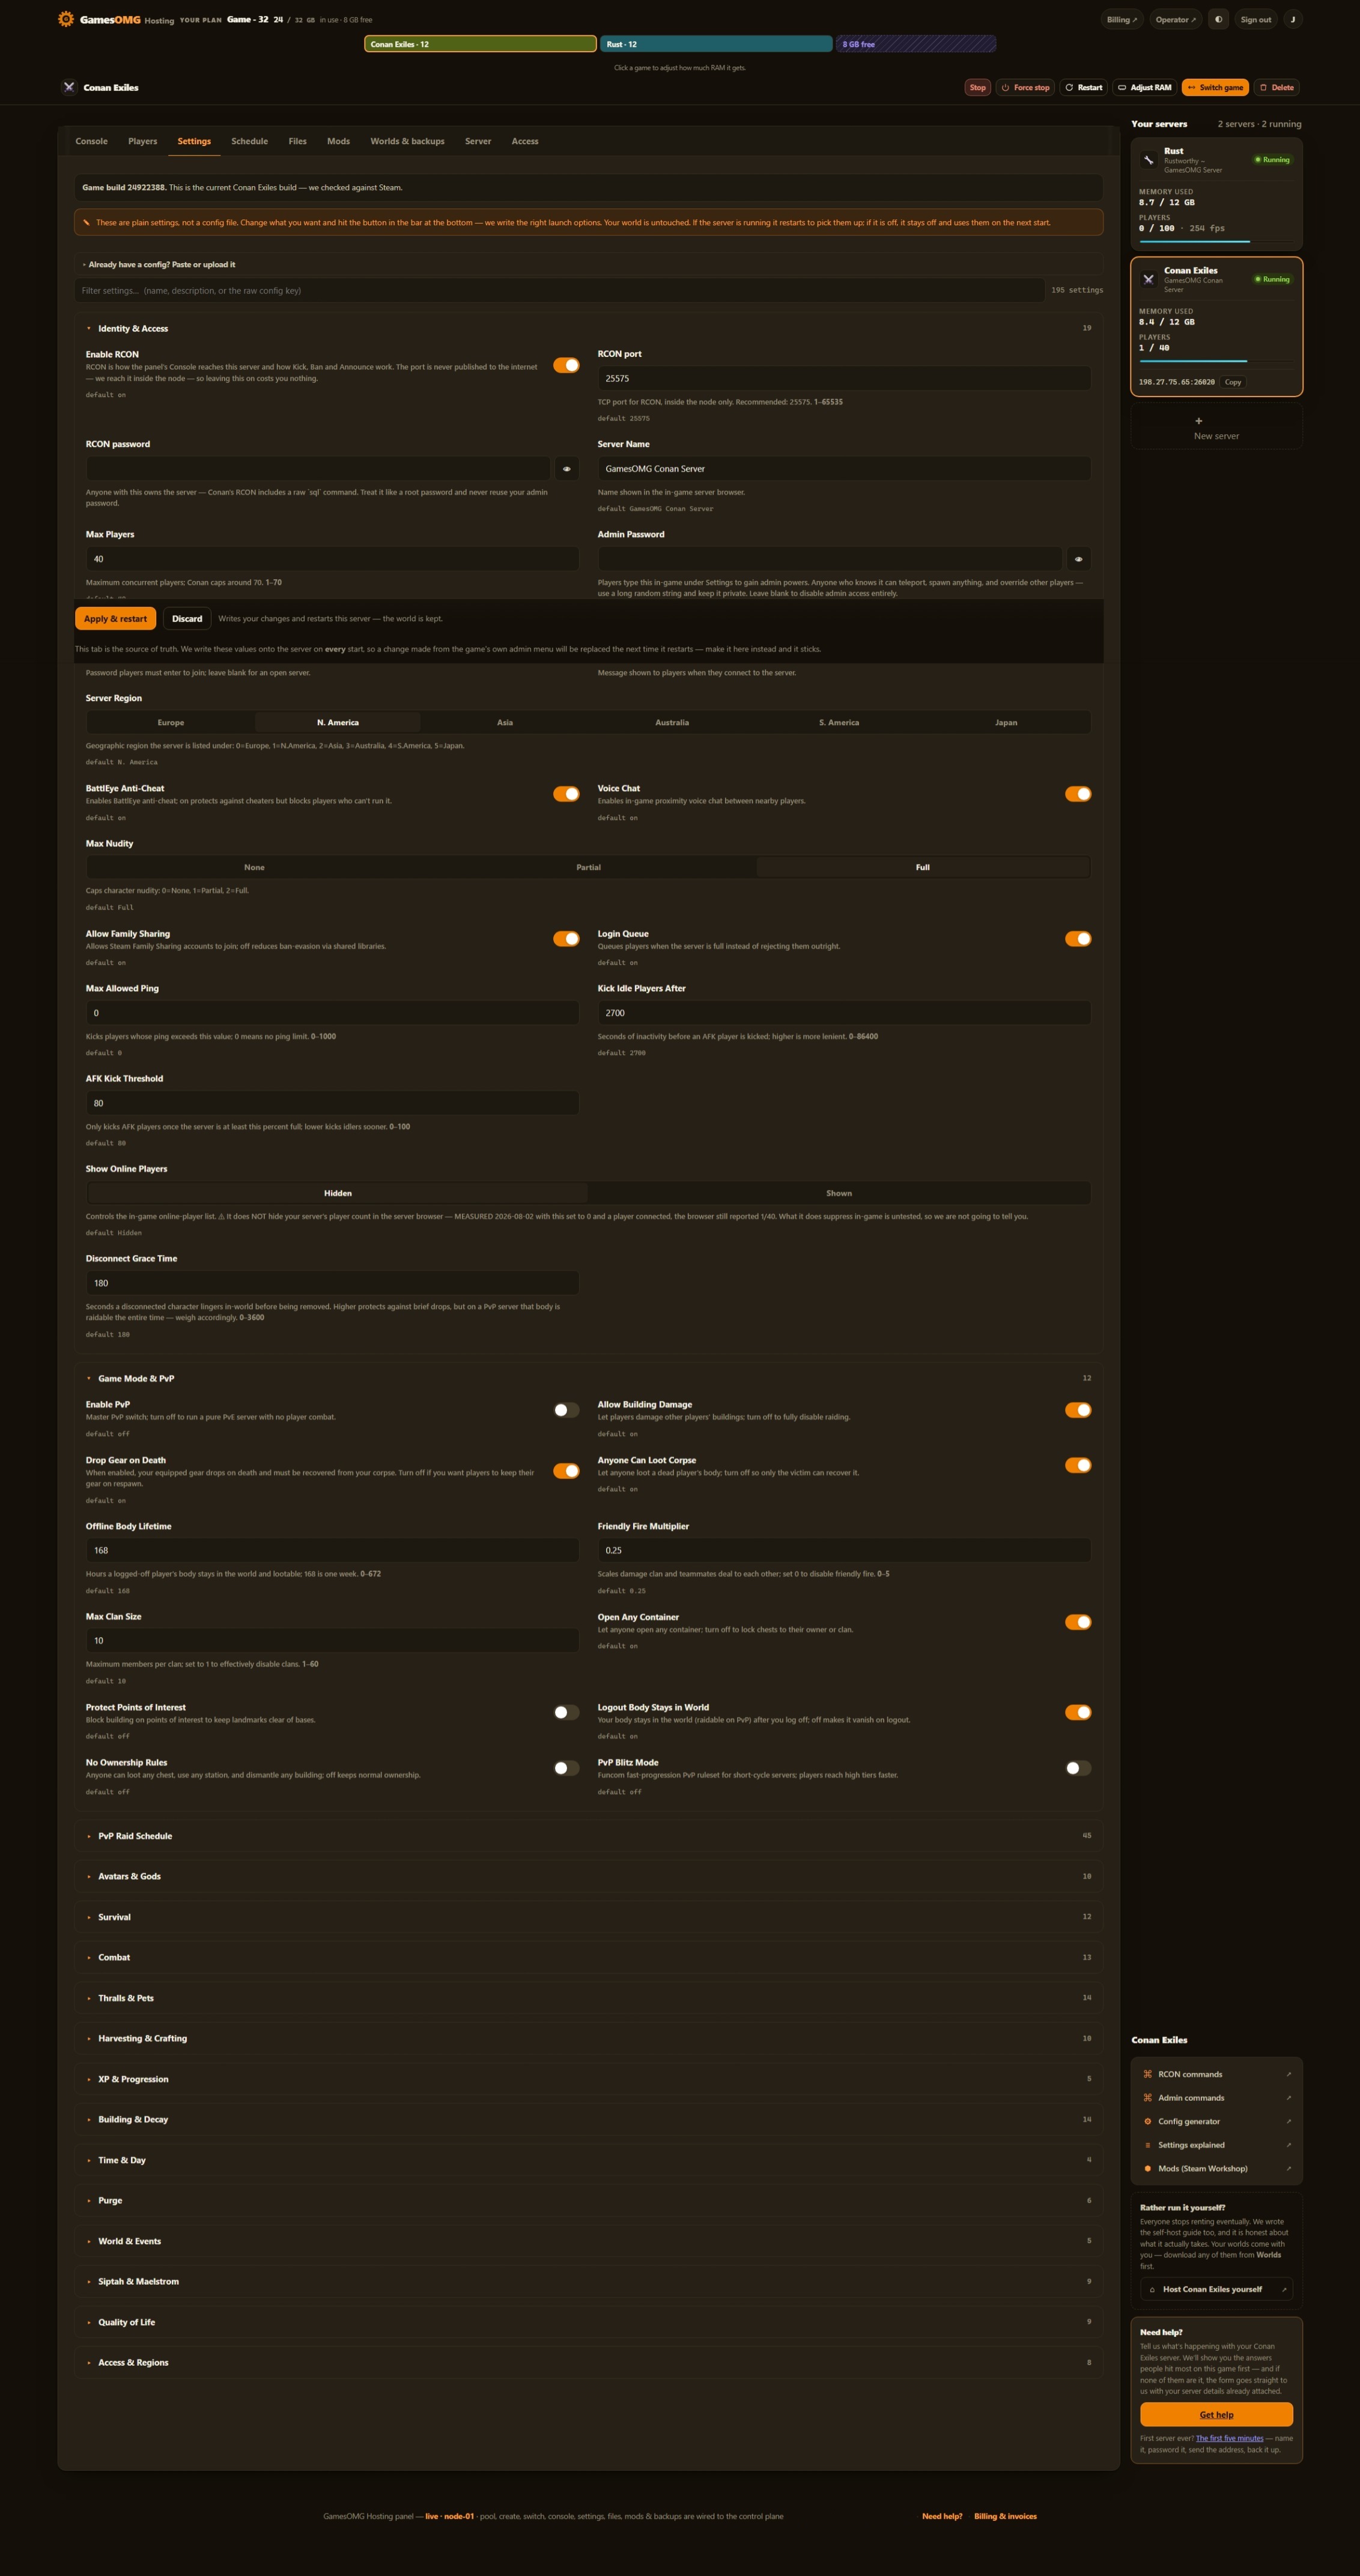
Task: Click the plus icon for New server
Action: [1198, 421]
